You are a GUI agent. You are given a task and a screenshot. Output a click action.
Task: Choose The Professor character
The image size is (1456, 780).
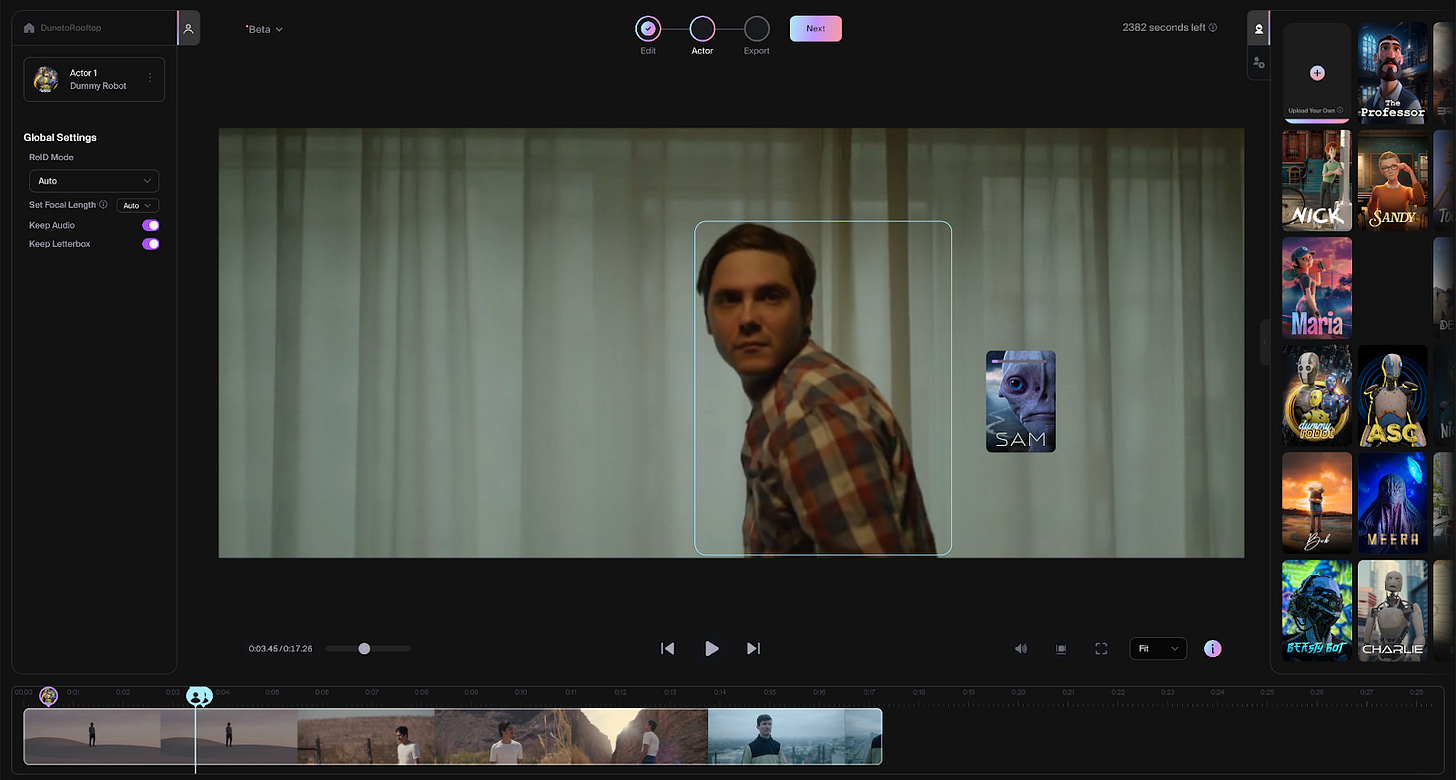tap(1392, 72)
